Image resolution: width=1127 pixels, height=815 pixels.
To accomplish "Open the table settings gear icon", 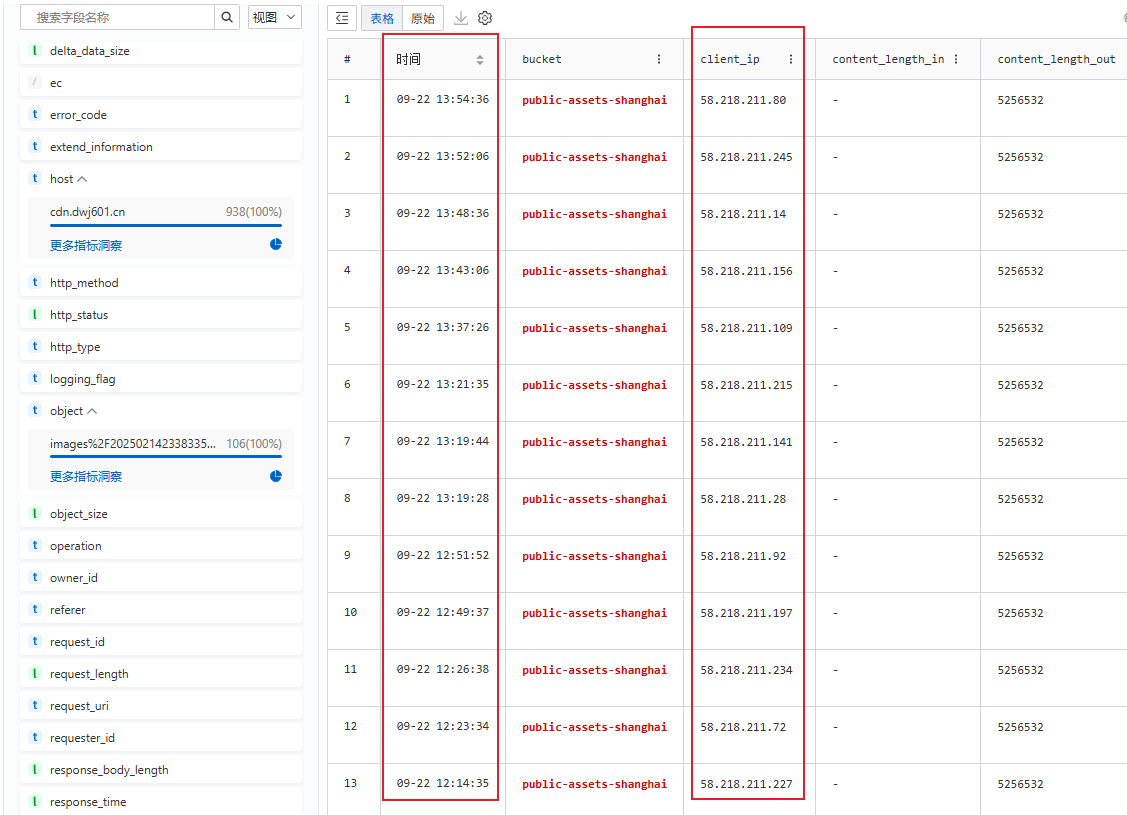I will [x=485, y=18].
